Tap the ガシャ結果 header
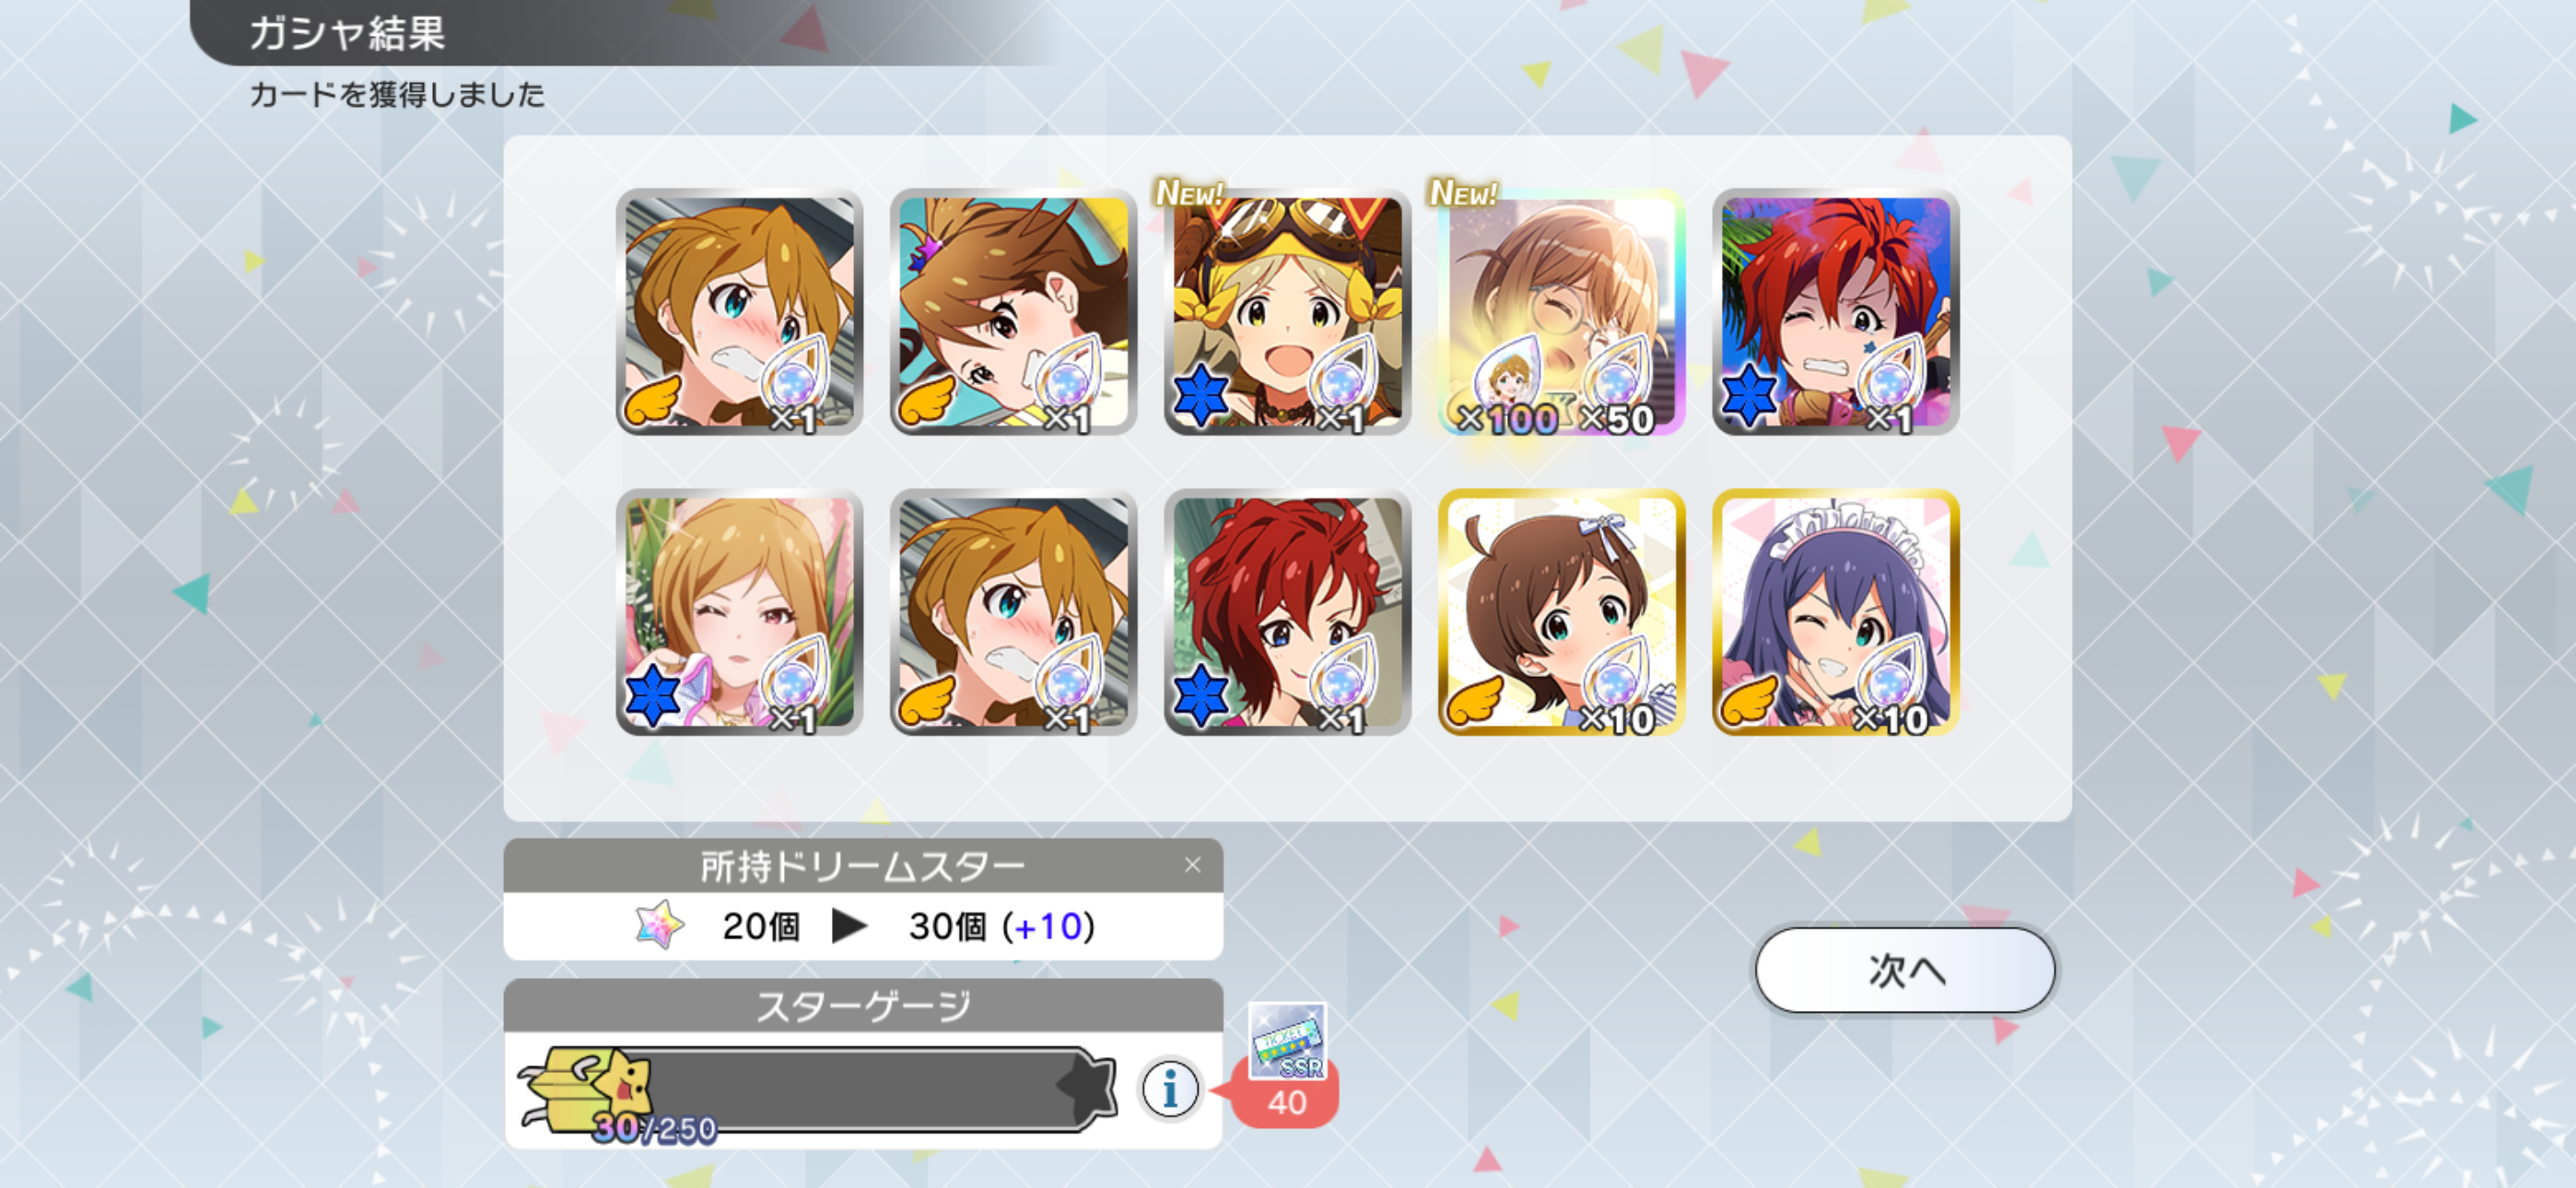The height and width of the screenshot is (1188, 2576). [346, 33]
